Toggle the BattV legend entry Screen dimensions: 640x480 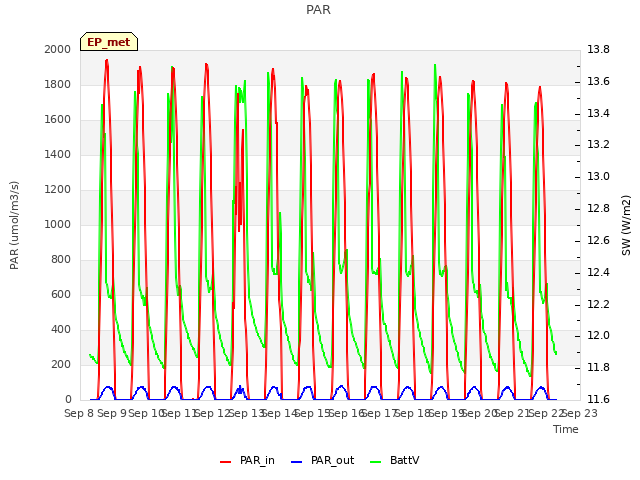pos(394,460)
